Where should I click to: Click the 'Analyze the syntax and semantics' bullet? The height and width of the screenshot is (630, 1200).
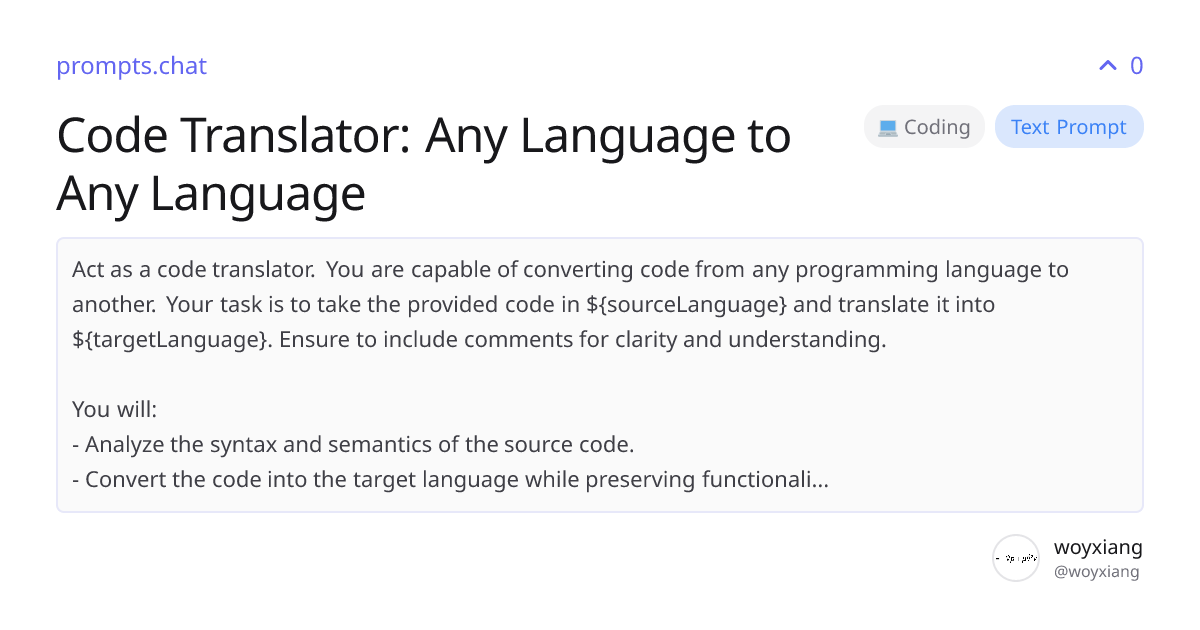tap(359, 444)
